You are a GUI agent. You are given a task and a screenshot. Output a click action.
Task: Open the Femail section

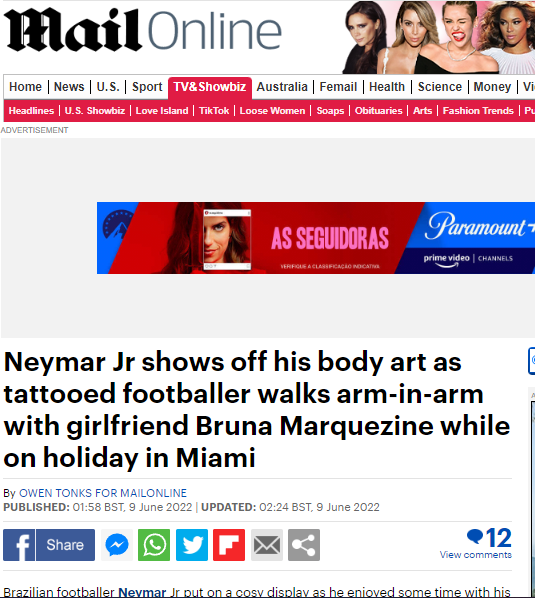[338, 87]
